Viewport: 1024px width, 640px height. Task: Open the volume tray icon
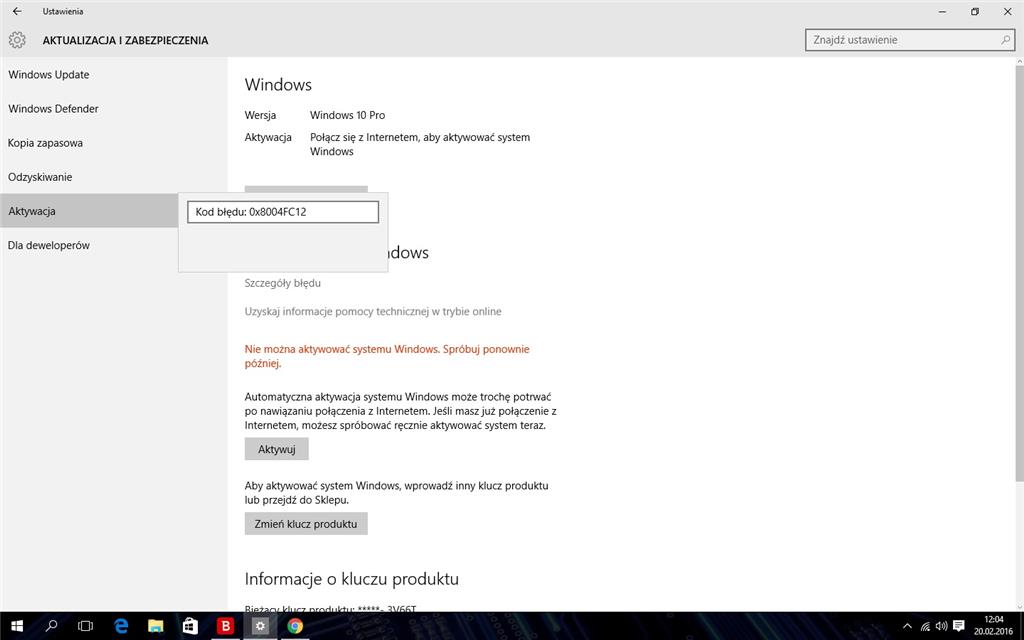click(941, 627)
